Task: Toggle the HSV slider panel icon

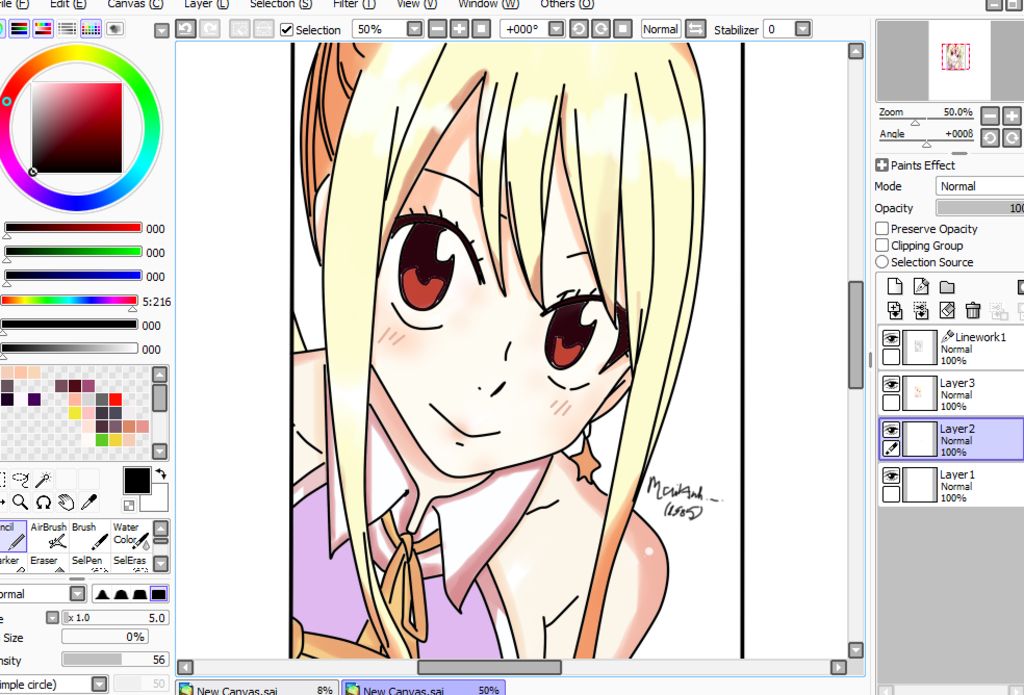Action: coord(42,29)
